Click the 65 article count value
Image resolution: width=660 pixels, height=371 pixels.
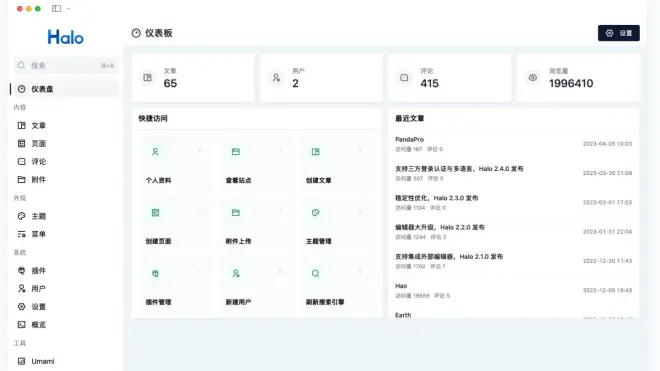(x=170, y=83)
